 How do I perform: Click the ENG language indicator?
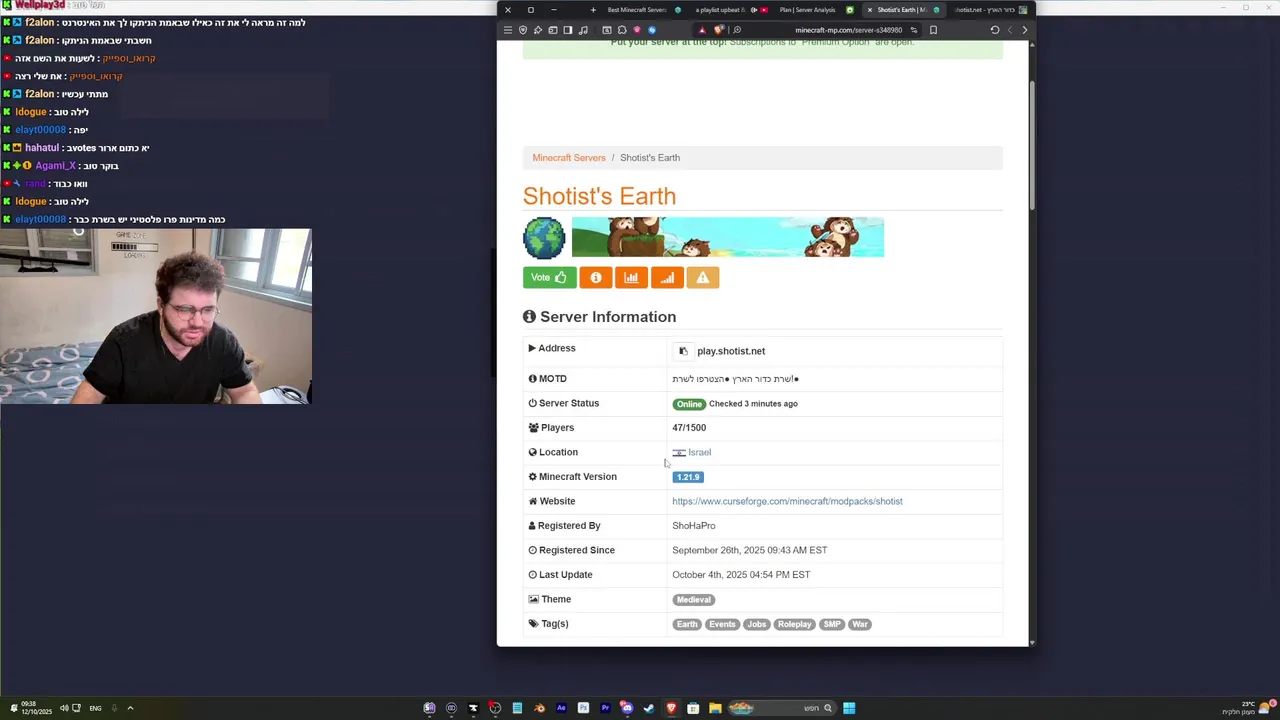[95, 708]
